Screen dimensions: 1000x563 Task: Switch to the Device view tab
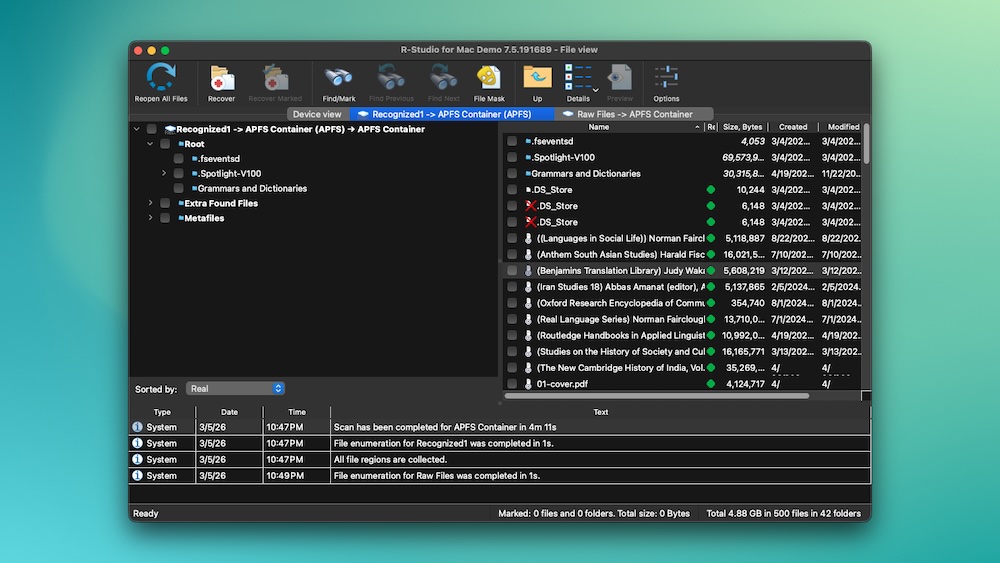pyautogui.click(x=317, y=114)
